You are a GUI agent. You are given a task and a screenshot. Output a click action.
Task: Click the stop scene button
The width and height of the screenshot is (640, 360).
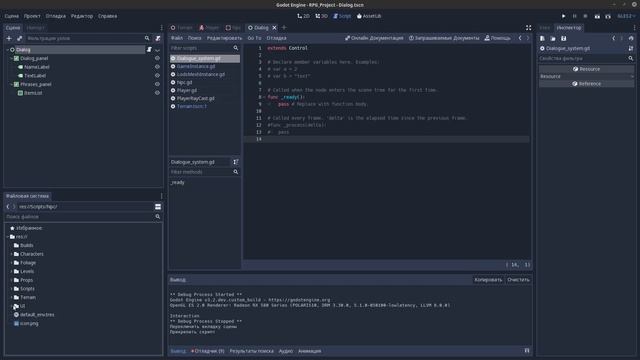pos(585,16)
